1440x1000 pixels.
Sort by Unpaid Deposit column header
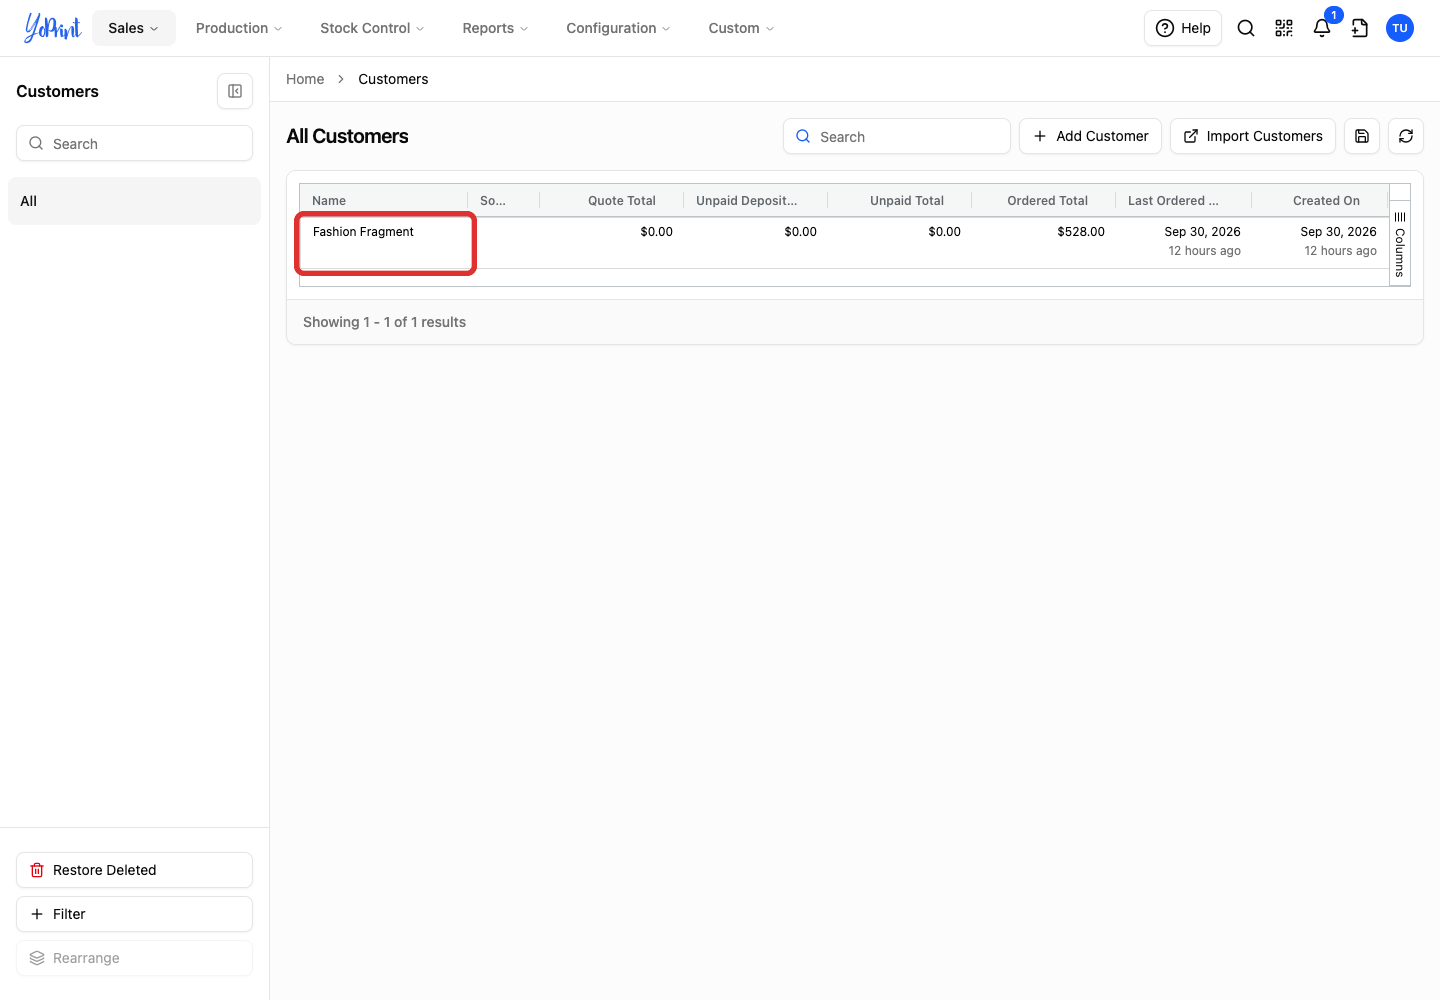[x=756, y=200]
